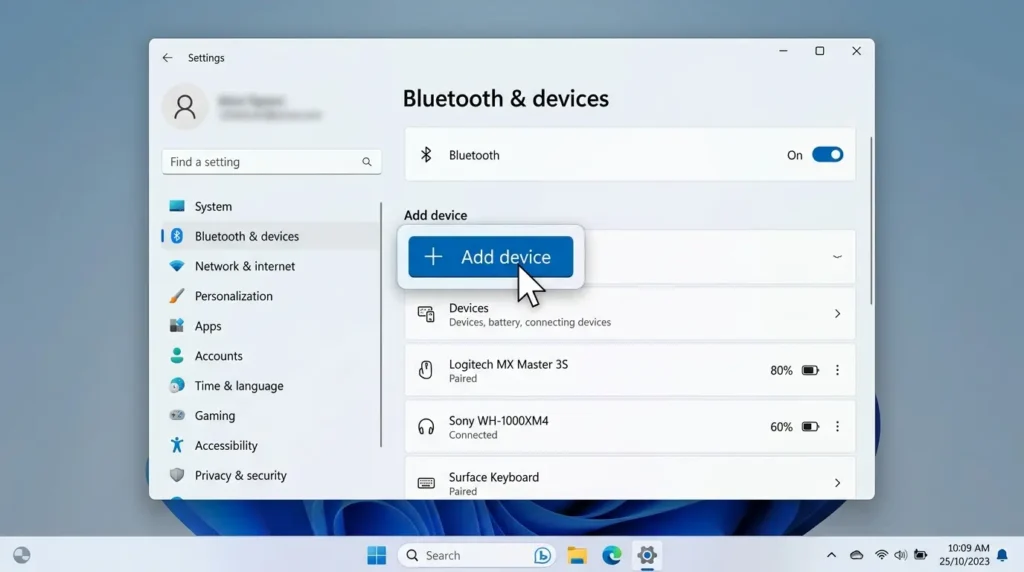Open the Apps settings category
This screenshot has height=572, width=1024.
270,326
